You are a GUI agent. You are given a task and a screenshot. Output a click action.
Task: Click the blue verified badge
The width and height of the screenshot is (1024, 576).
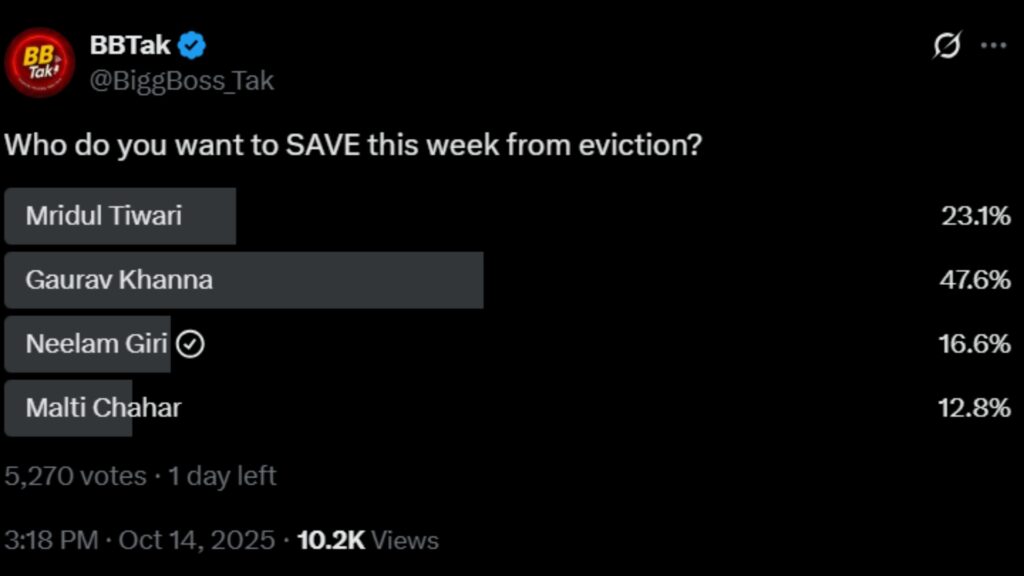point(192,45)
